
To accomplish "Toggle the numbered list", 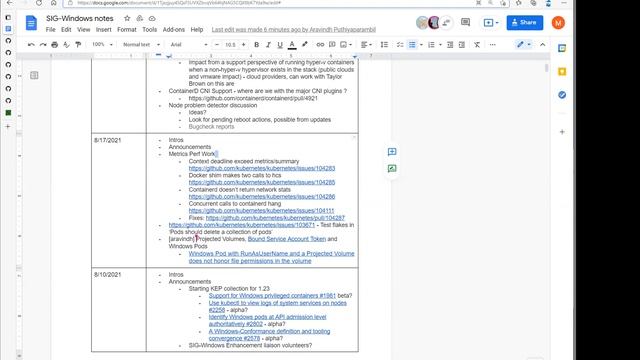I will tap(431, 44).
